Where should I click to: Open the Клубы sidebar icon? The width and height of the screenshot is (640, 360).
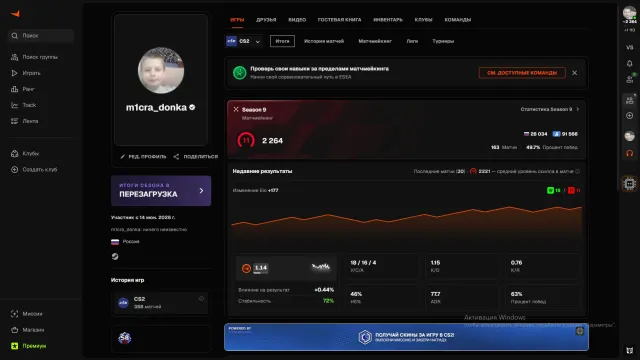(15, 153)
